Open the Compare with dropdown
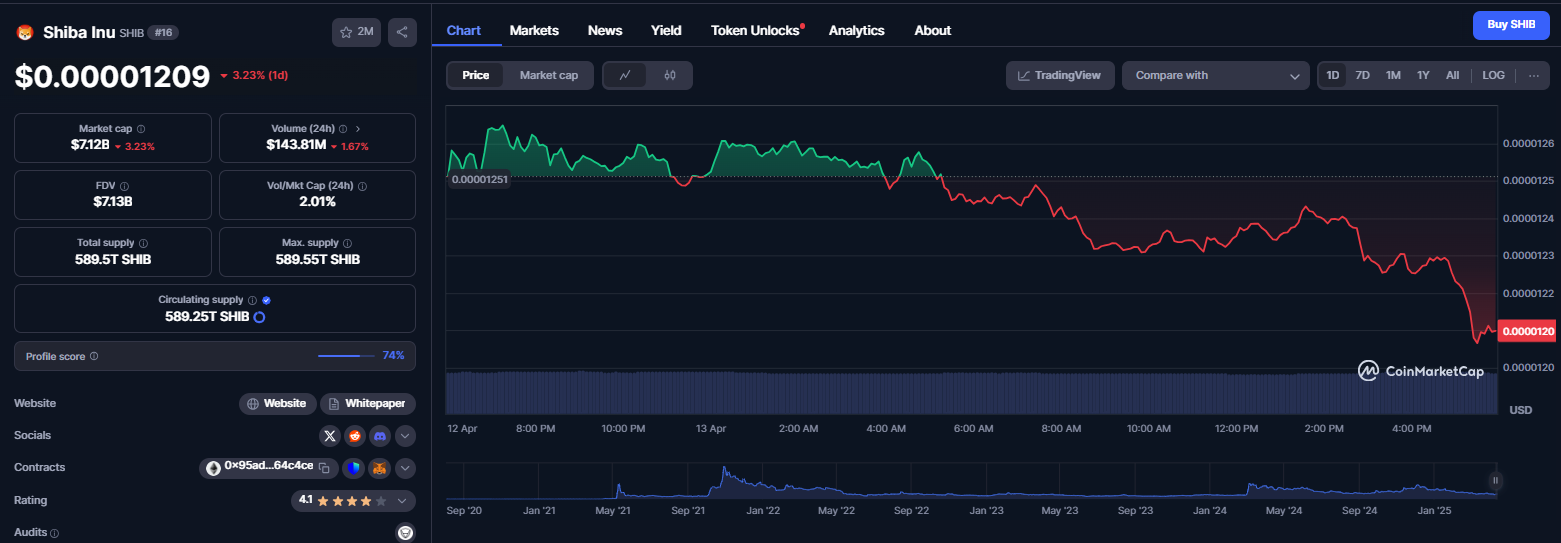The image size is (1561, 543). tap(1215, 76)
